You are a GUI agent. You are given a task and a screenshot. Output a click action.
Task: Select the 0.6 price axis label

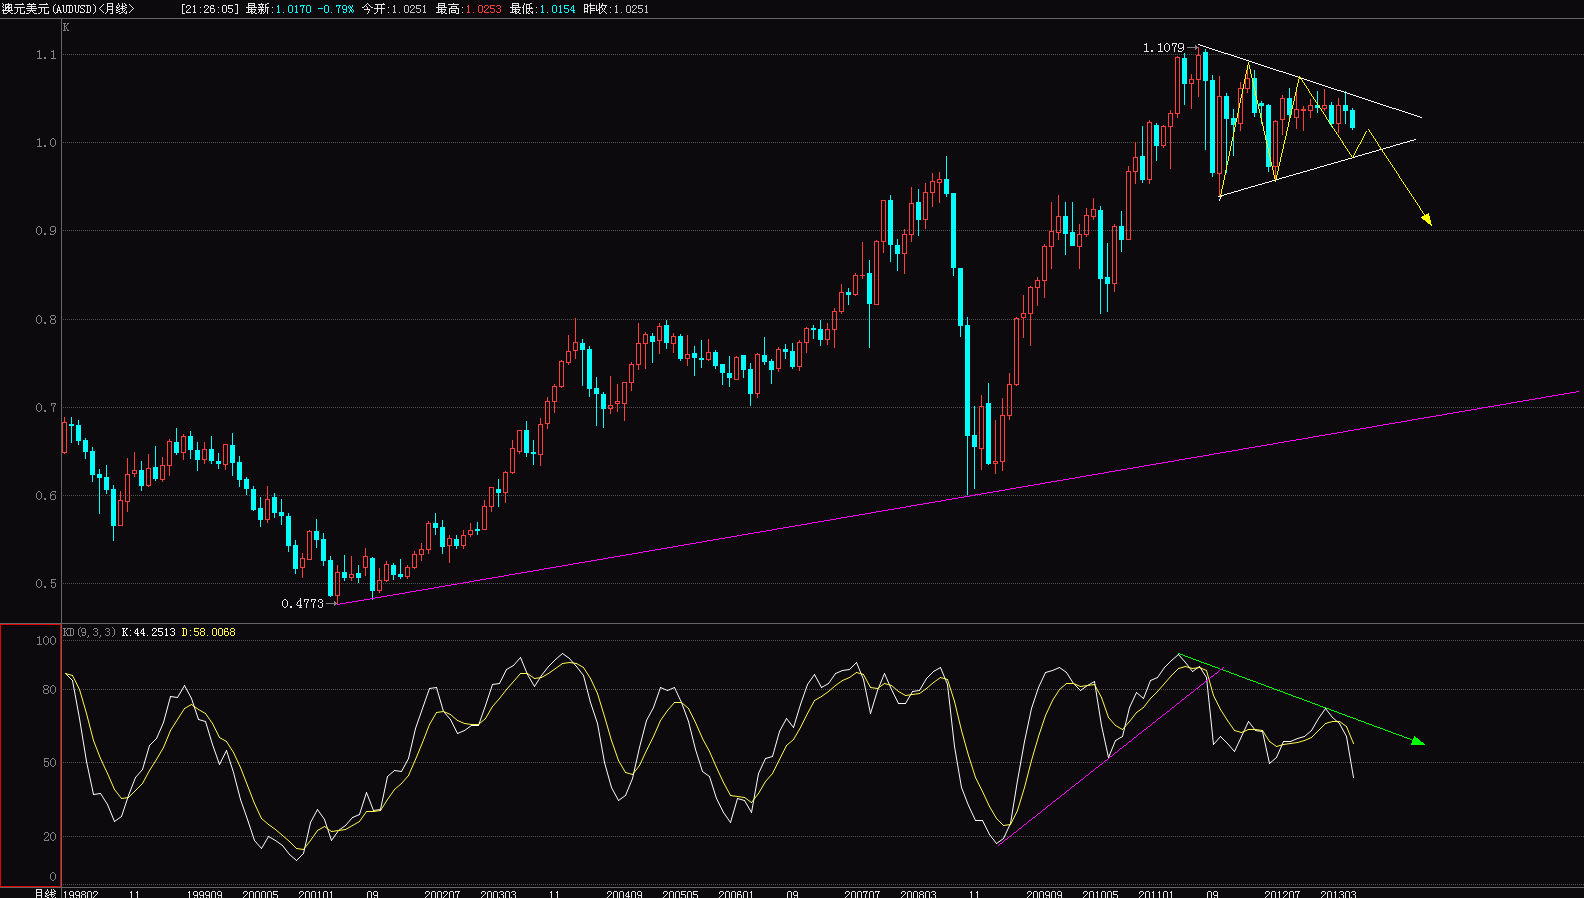46,496
